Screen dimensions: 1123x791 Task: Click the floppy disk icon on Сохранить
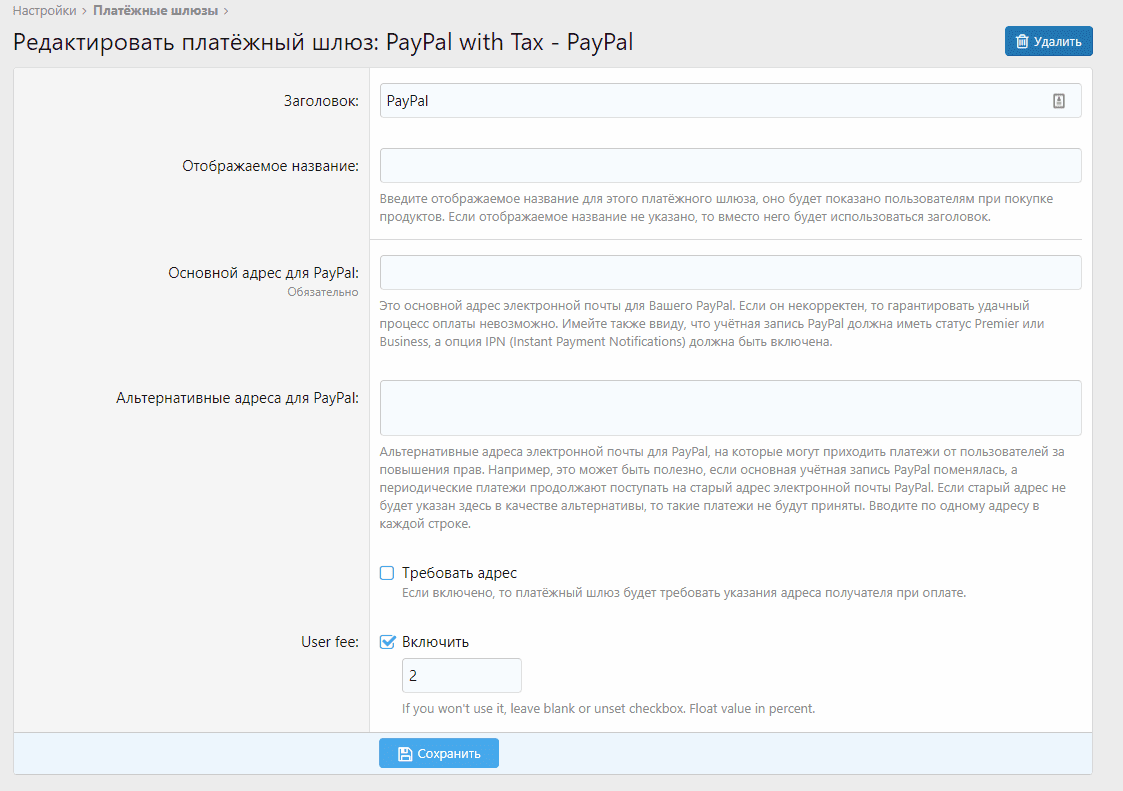(405, 754)
